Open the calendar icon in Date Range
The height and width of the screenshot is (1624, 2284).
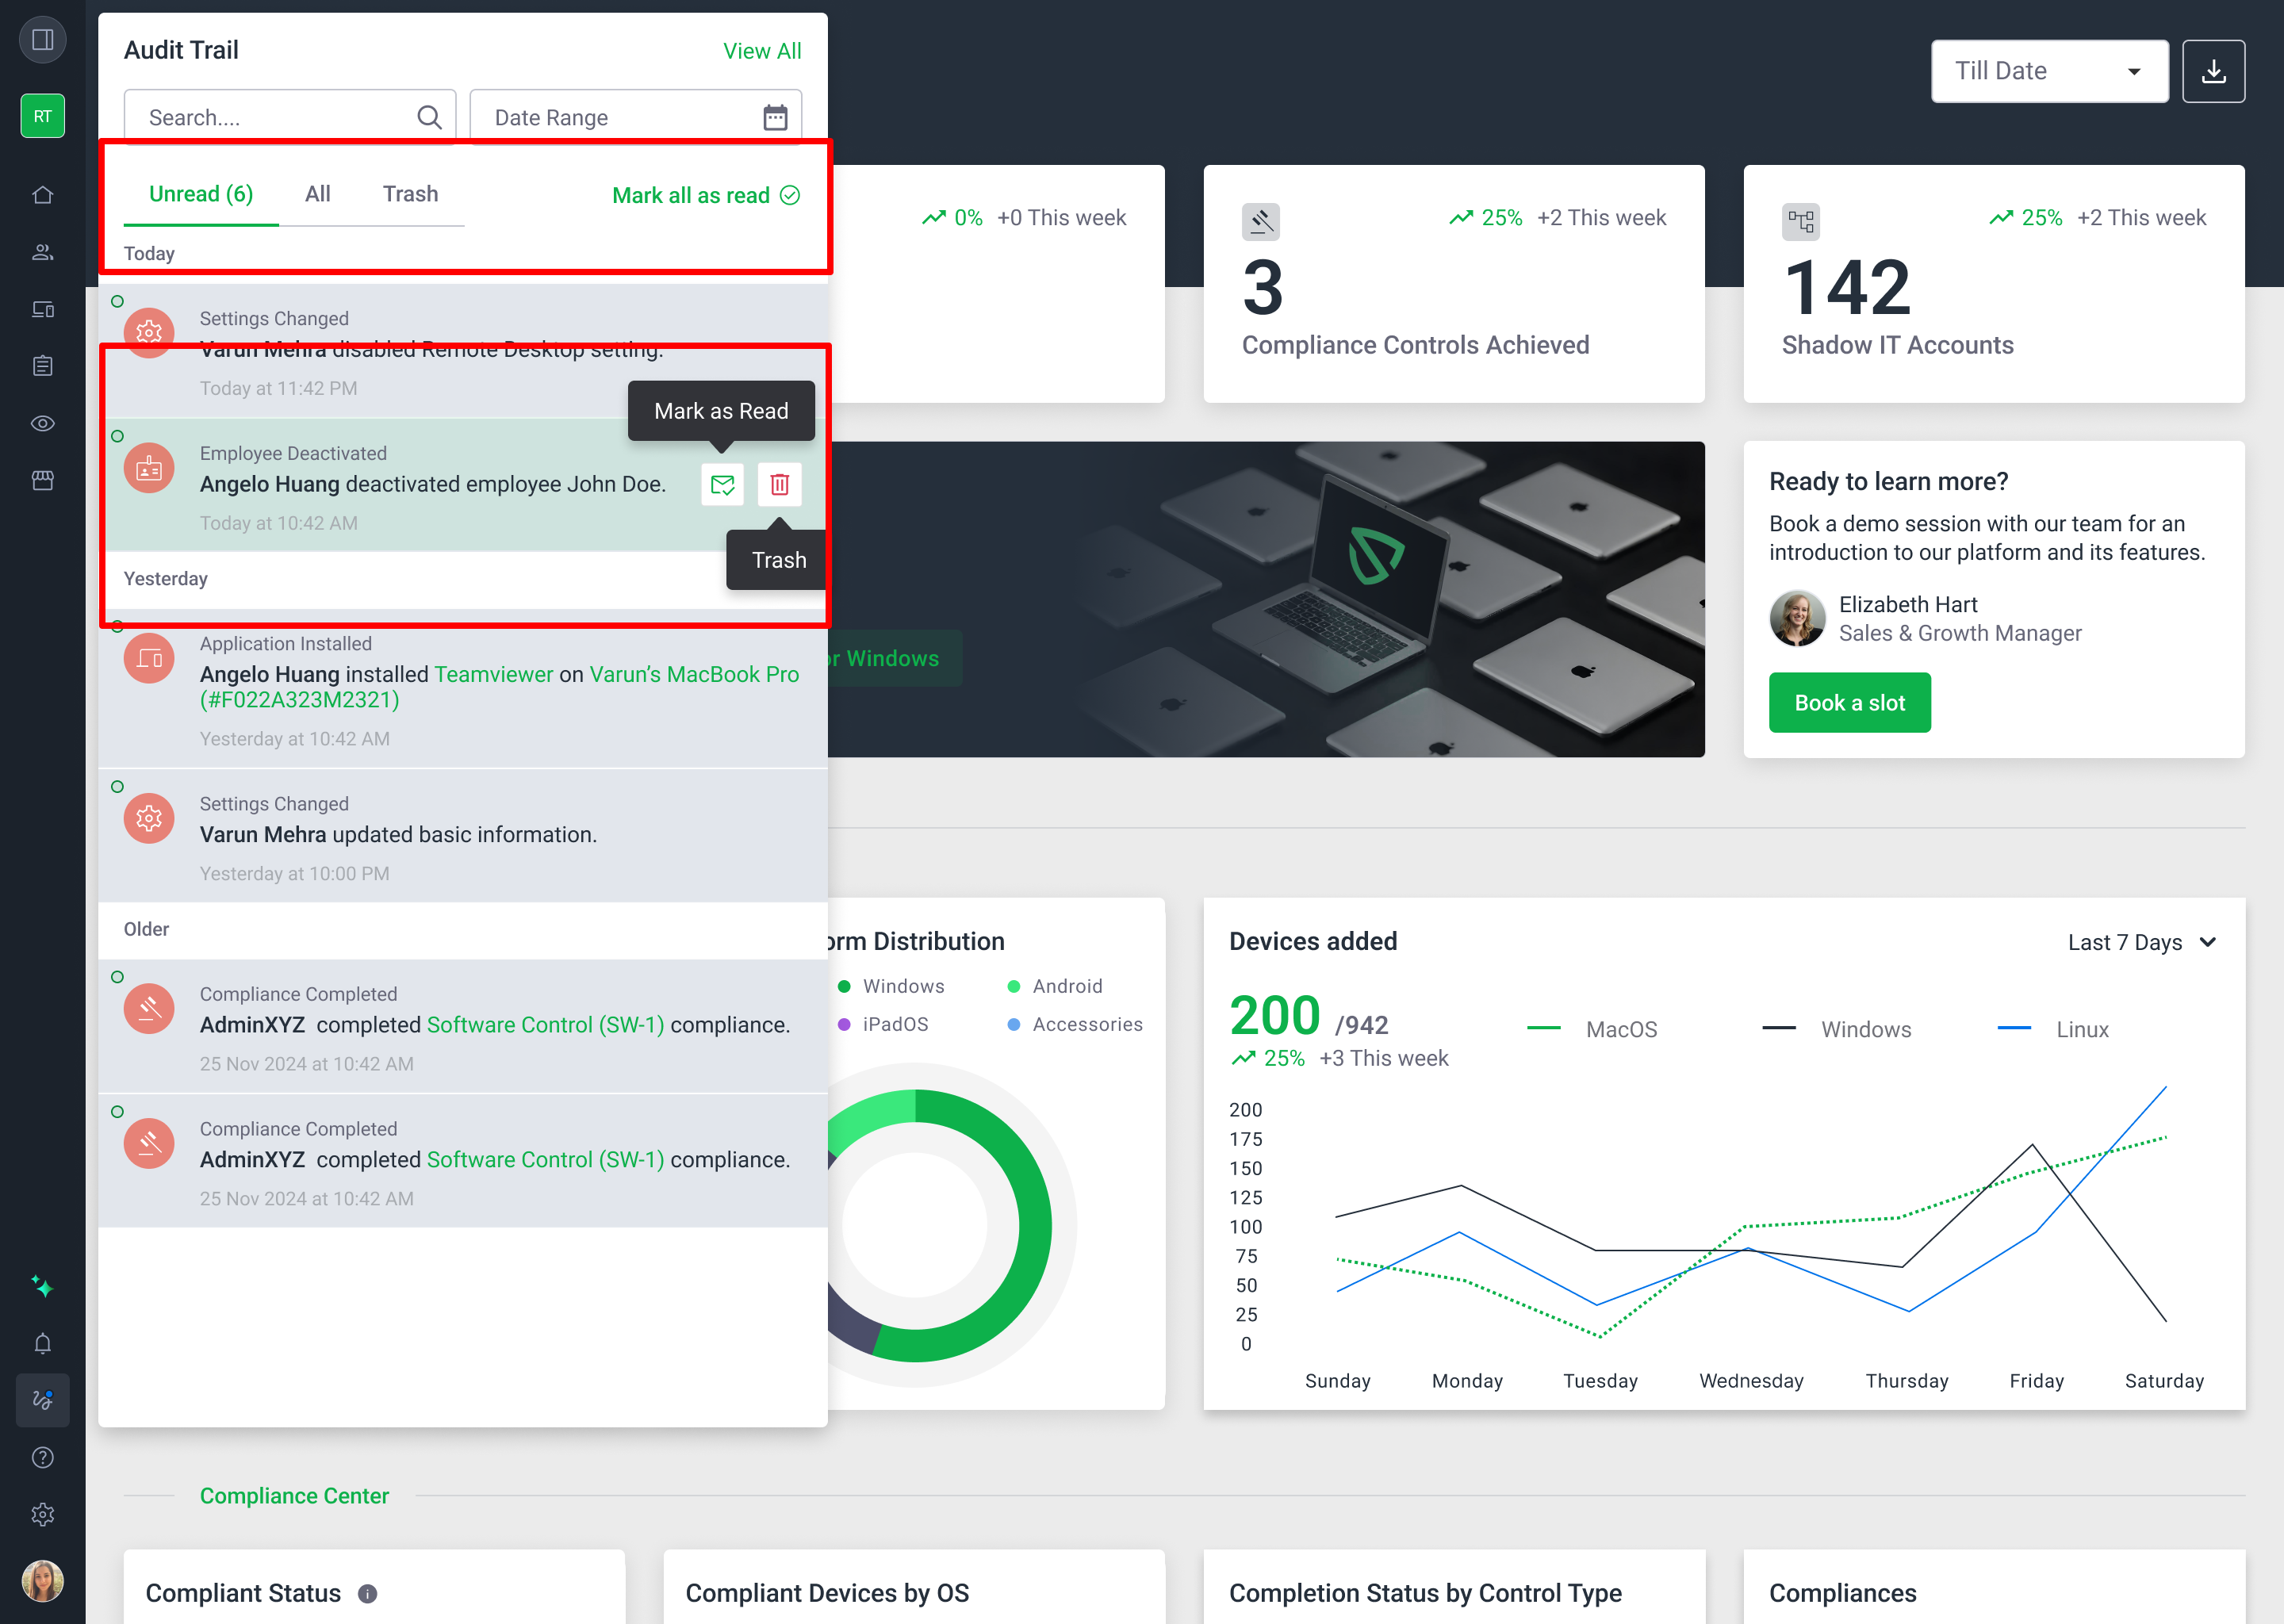(775, 118)
